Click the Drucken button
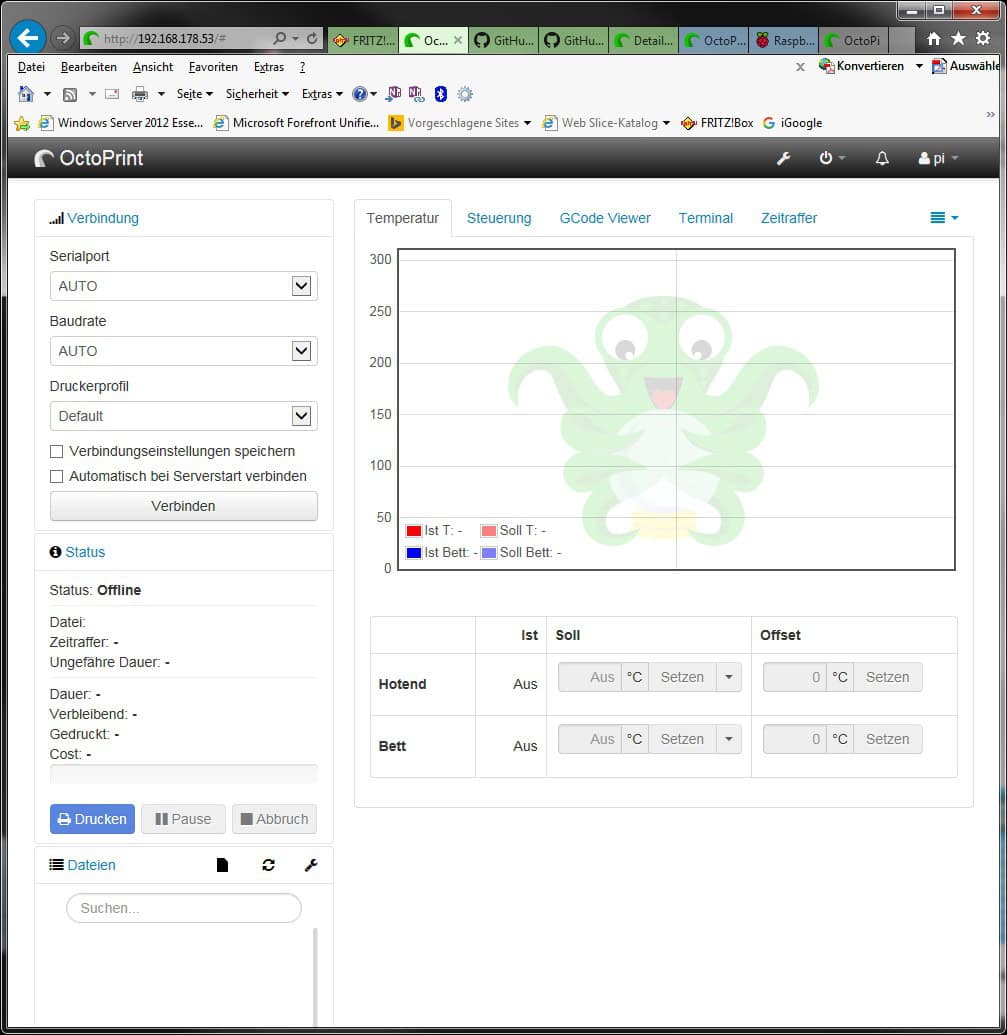This screenshot has height=1035, width=1007. point(92,819)
